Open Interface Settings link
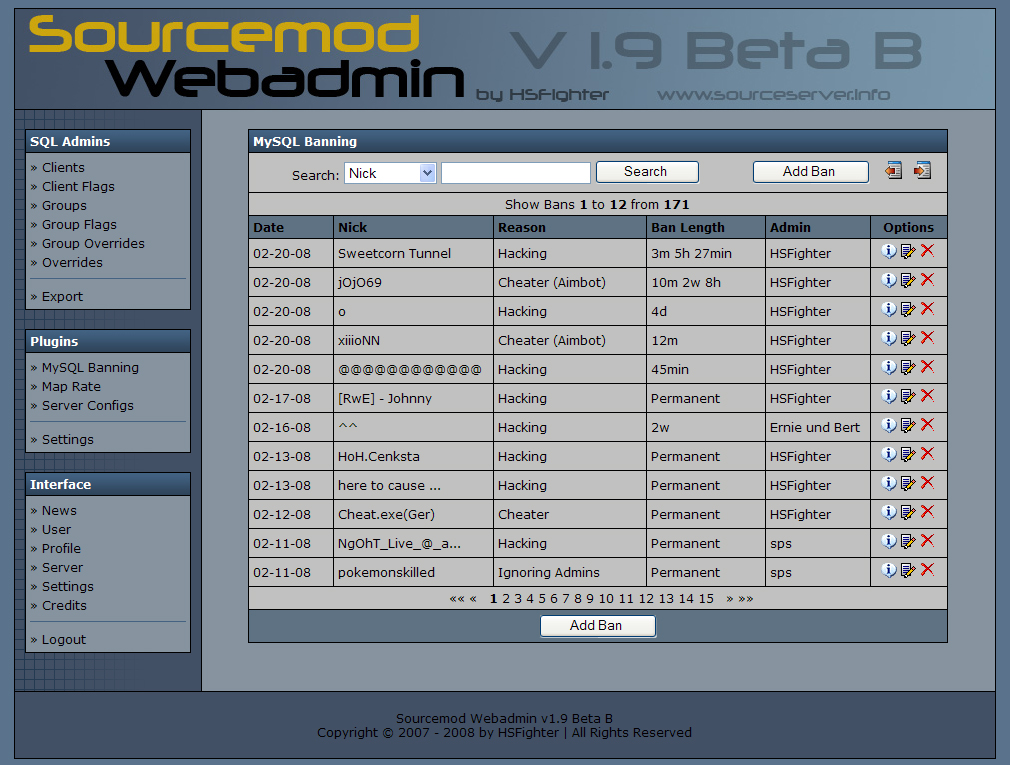 click(68, 587)
